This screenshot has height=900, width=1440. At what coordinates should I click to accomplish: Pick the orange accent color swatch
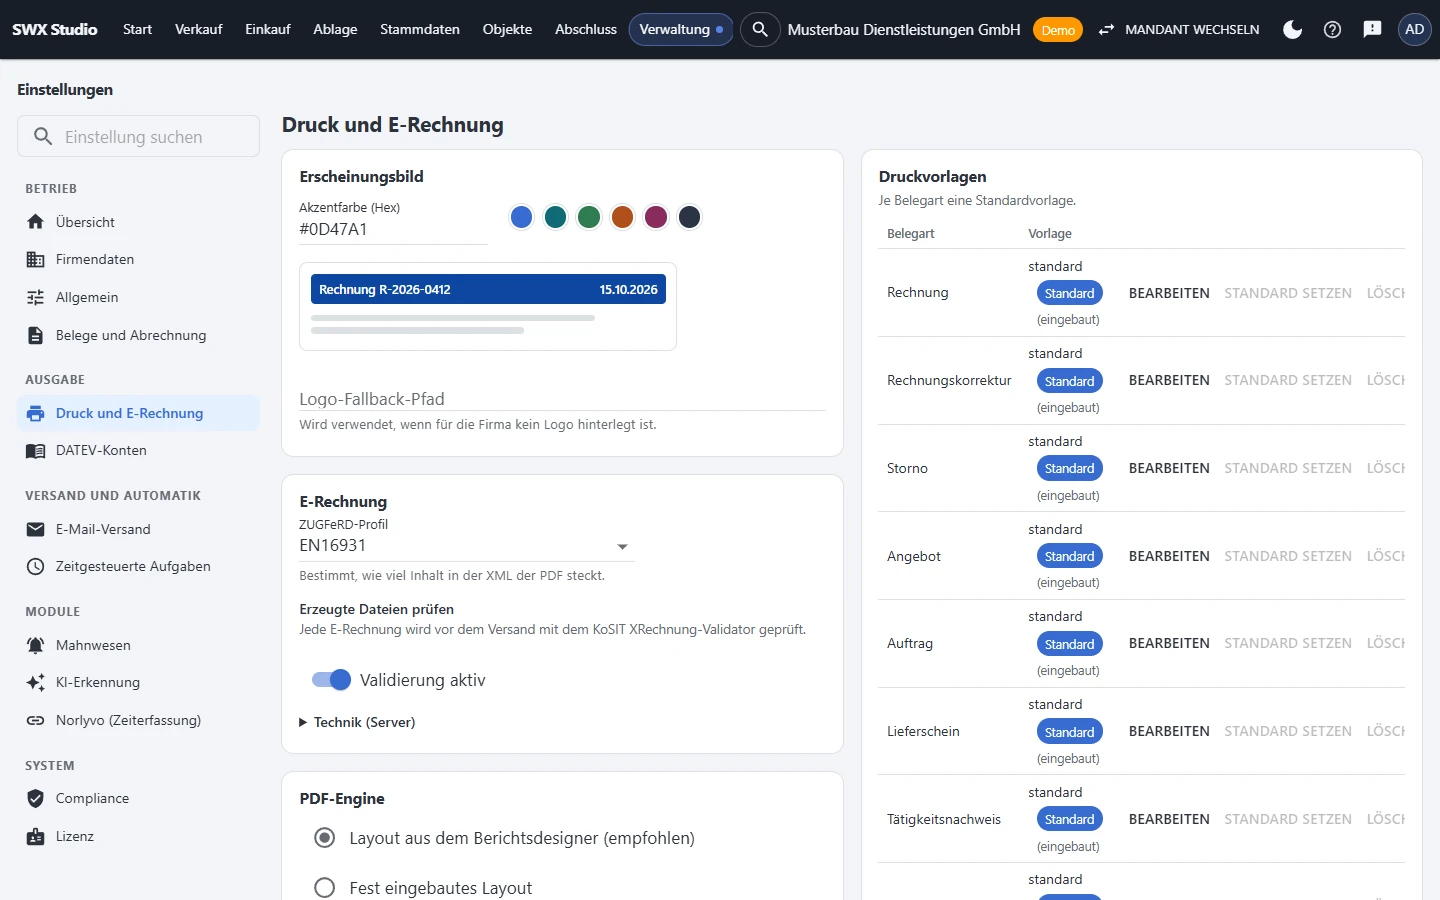(x=622, y=217)
